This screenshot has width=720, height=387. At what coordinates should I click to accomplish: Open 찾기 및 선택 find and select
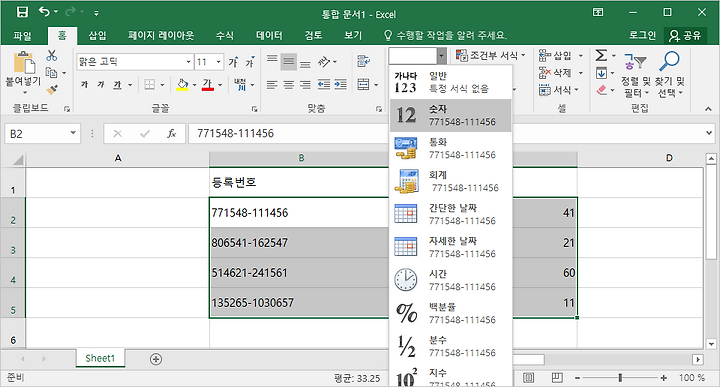point(669,73)
